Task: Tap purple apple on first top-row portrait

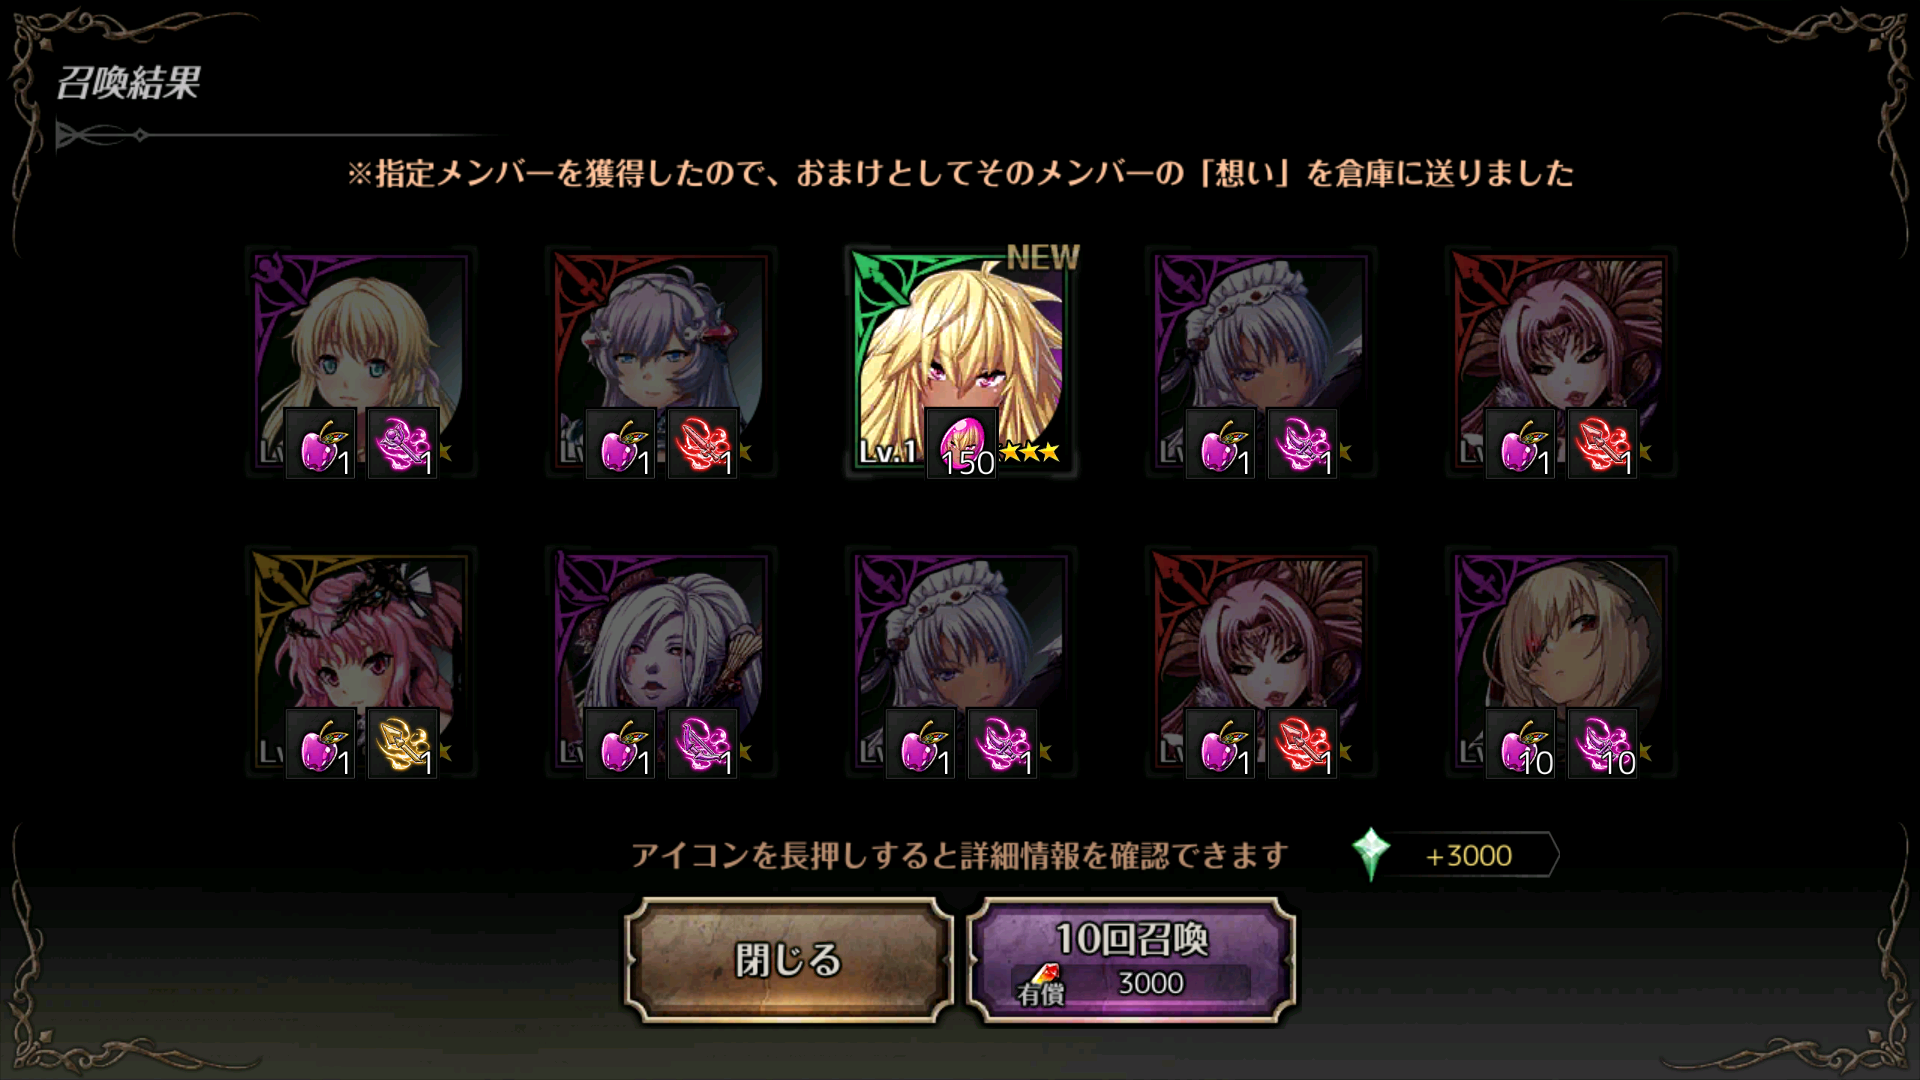Action: click(x=320, y=443)
